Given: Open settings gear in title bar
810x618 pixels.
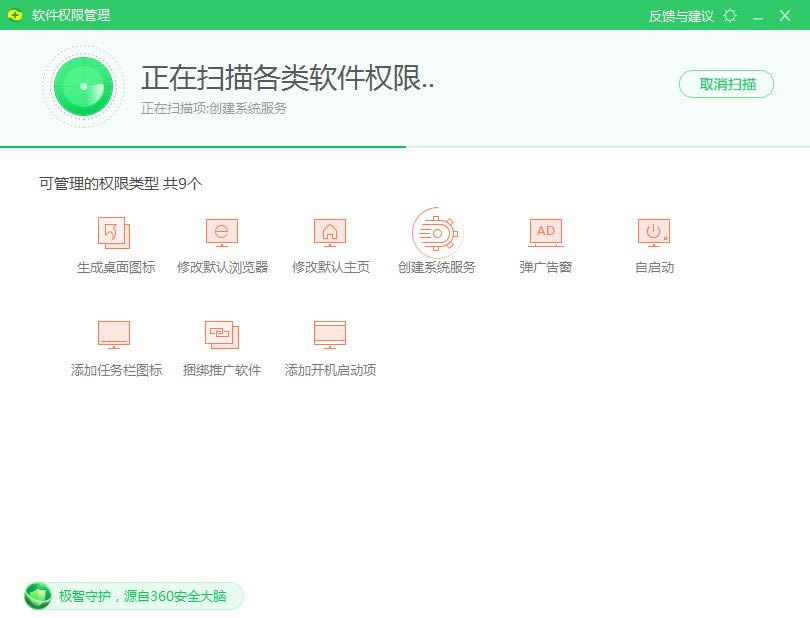Looking at the screenshot, I should point(730,16).
